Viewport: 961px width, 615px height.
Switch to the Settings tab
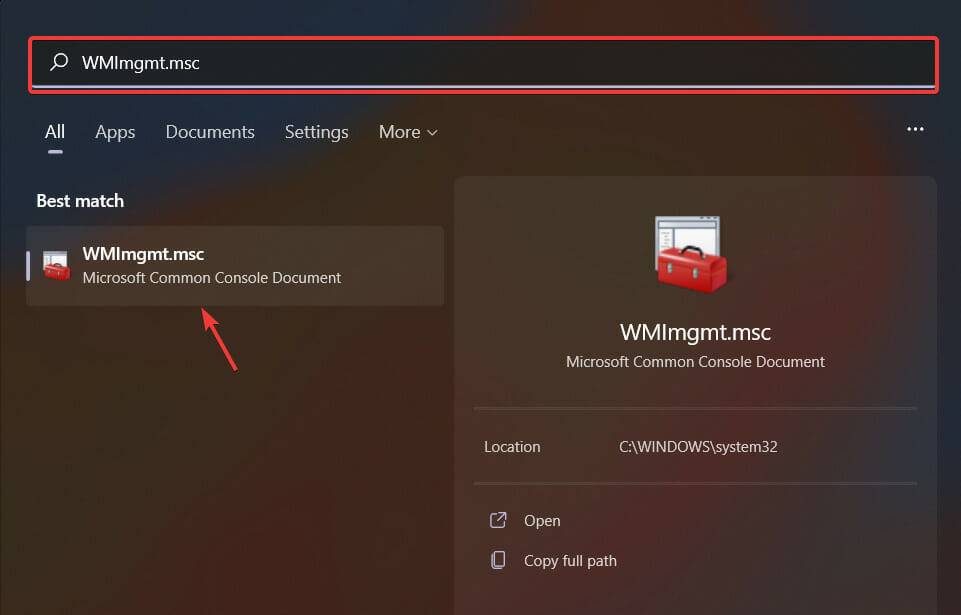coord(316,132)
